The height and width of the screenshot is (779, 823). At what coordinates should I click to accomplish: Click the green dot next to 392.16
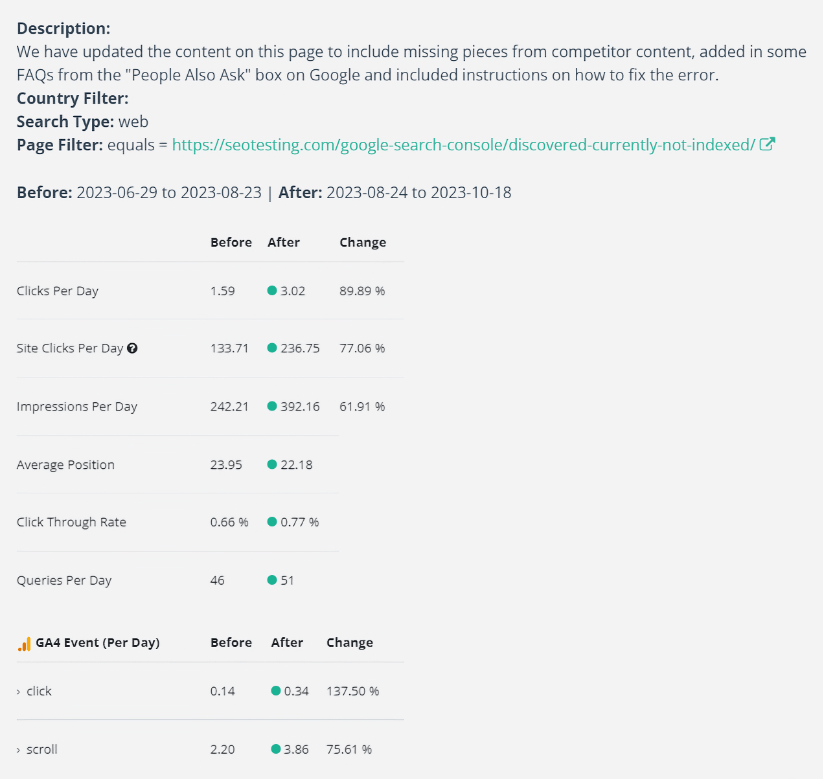click(272, 407)
